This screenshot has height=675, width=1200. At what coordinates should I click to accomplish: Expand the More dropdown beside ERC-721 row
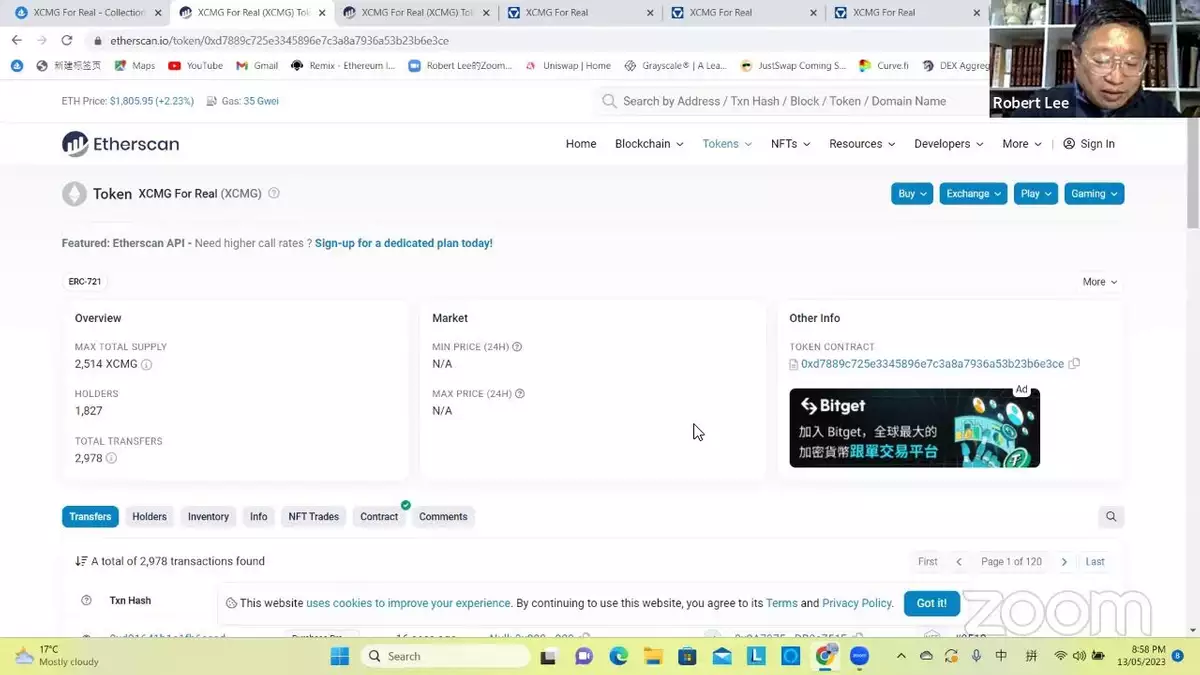1100,282
